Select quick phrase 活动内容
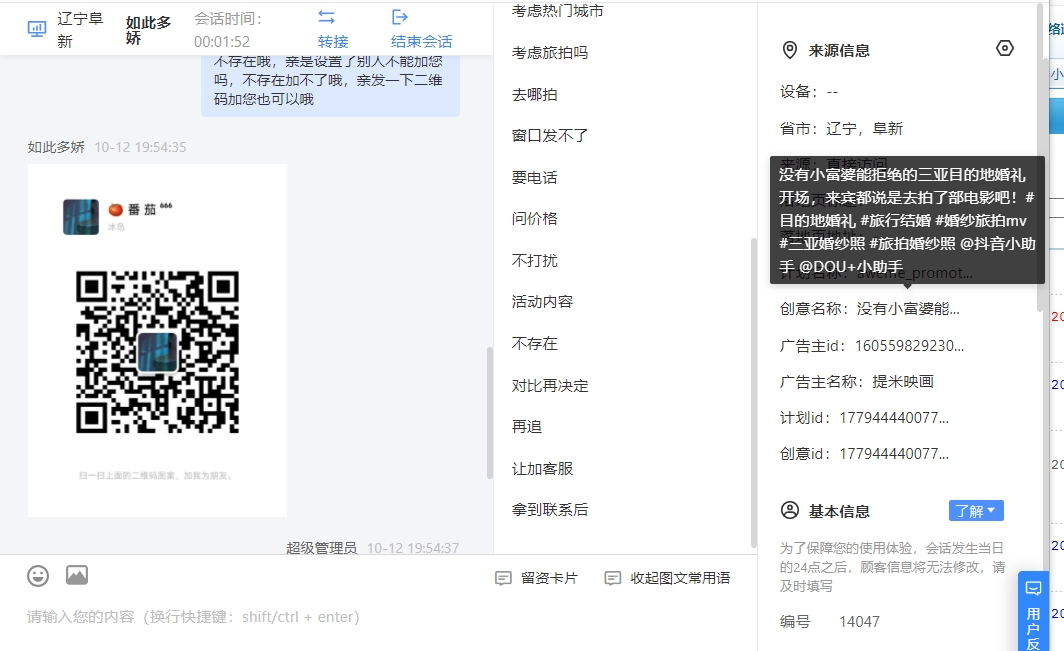This screenshot has width=1064, height=651. click(542, 301)
